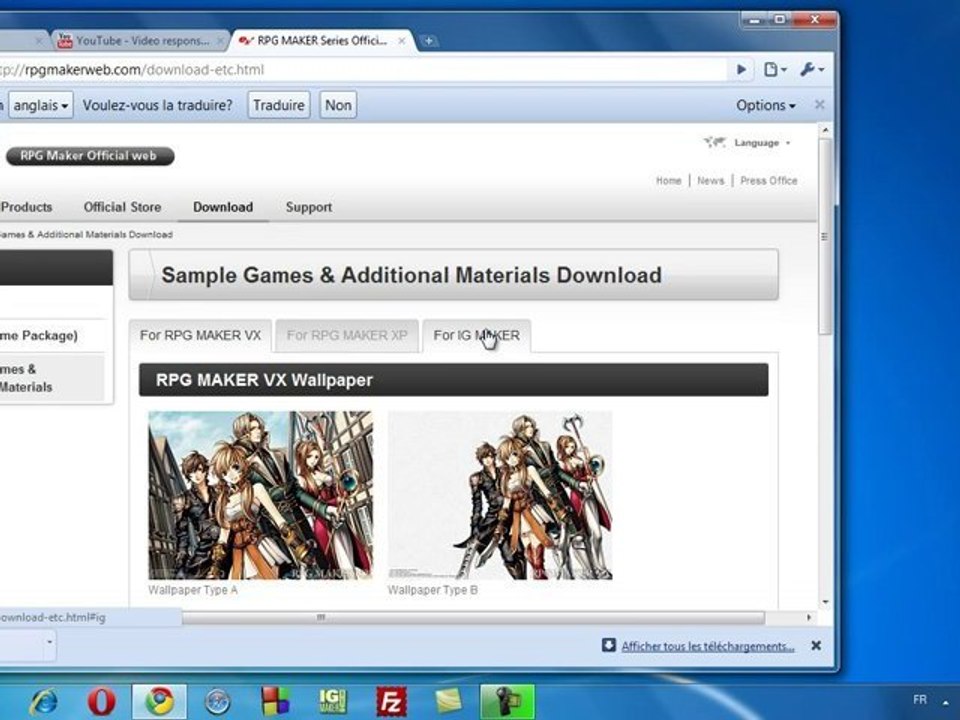Open the Press Office link
This screenshot has width=960, height=720.
pos(768,181)
